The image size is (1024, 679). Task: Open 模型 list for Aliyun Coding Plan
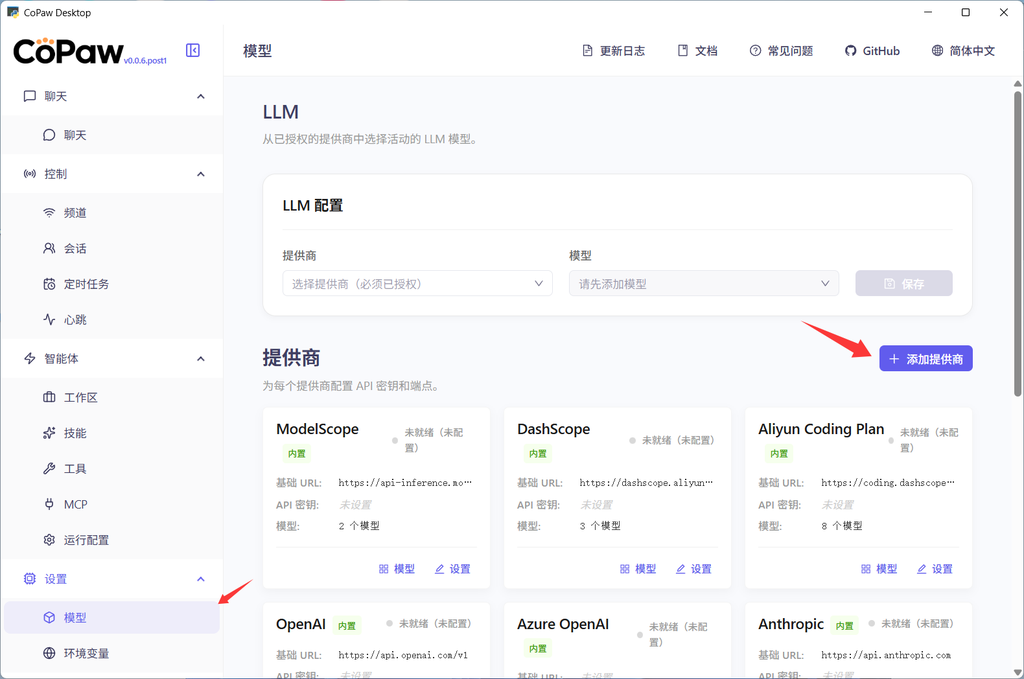[x=879, y=569]
